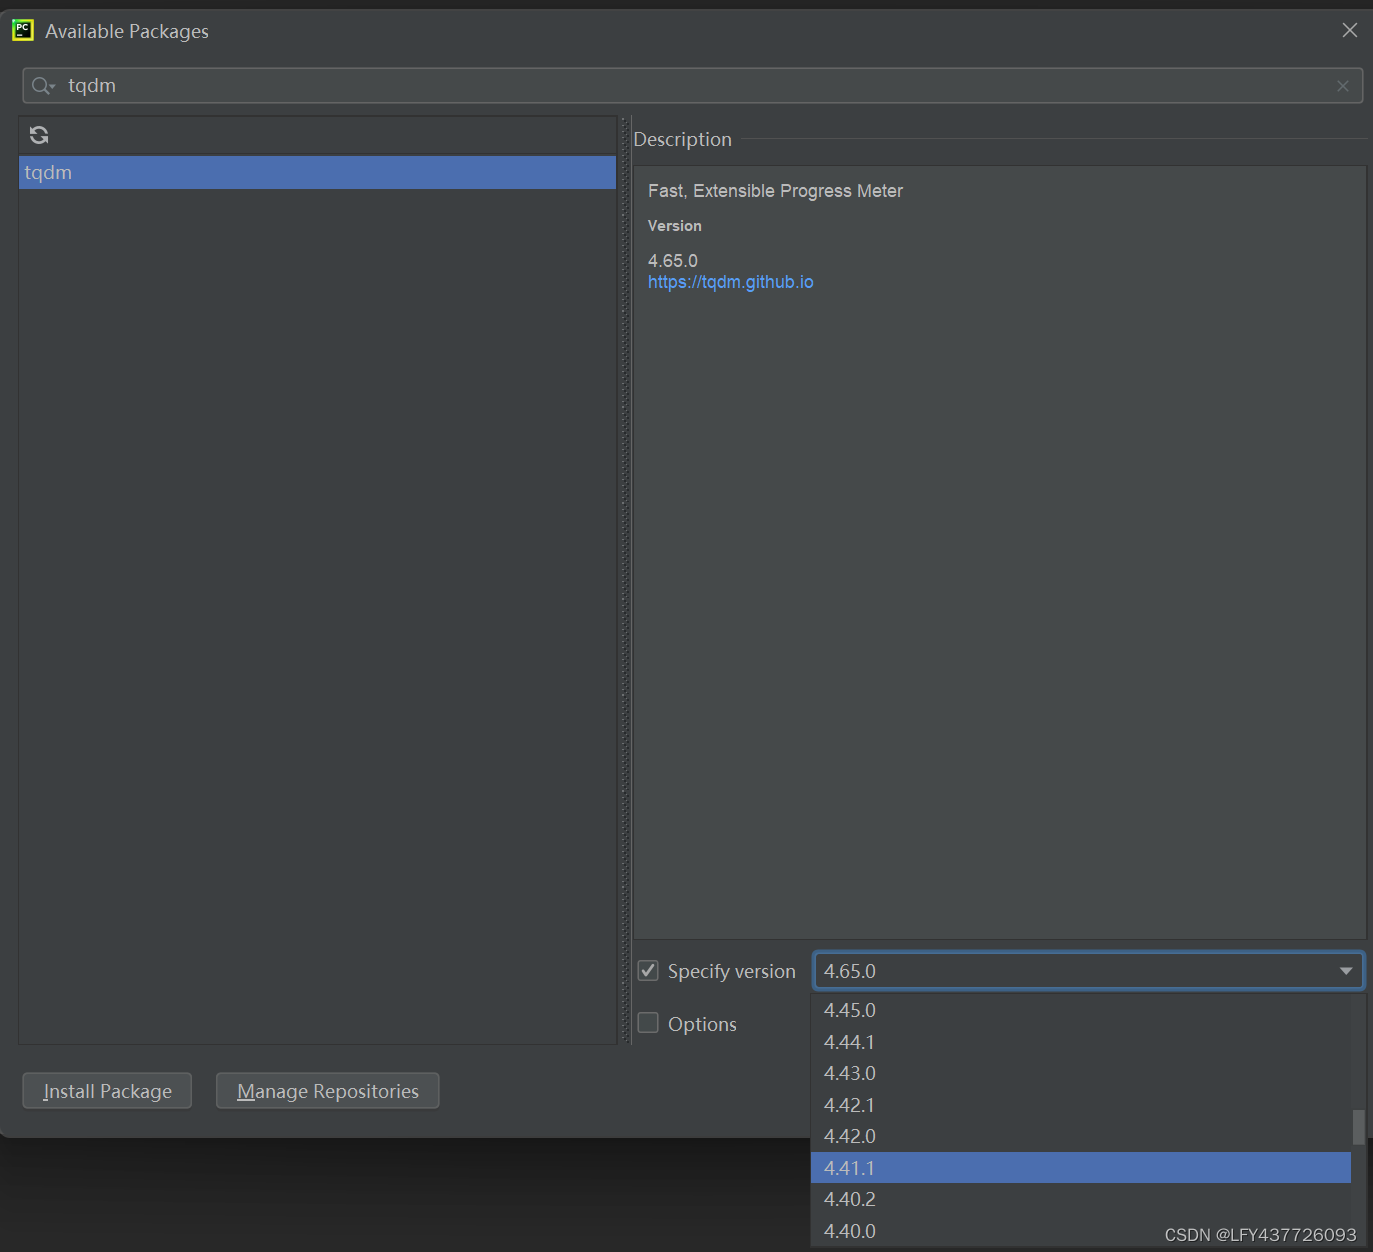Click the Fast, Extensible Progress Meter description
Screen dimensions: 1373x1252
point(775,191)
